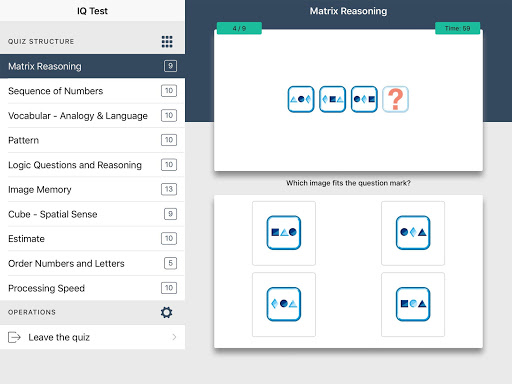Screen dimensions: 512x384
Task: Go to the Processing Speed section
Action: 92,288
